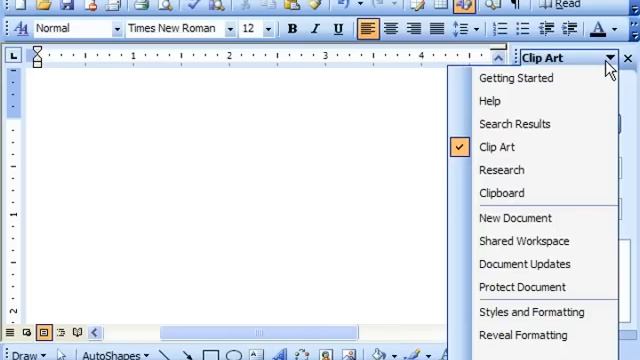Click the Read button on toolbar
The width and height of the screenshot is (640, 360).
(559, 4)
